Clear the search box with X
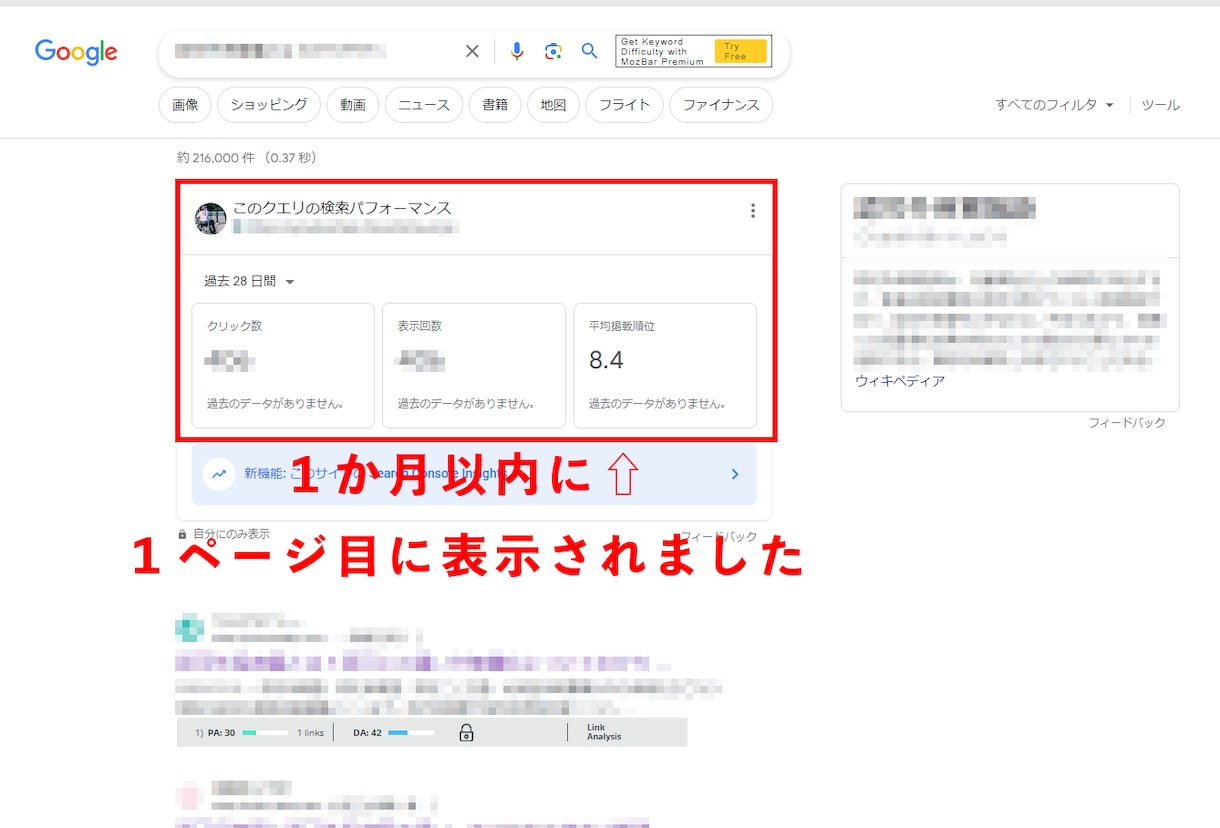The image size is (1220, 828). (x=472, y=51)
